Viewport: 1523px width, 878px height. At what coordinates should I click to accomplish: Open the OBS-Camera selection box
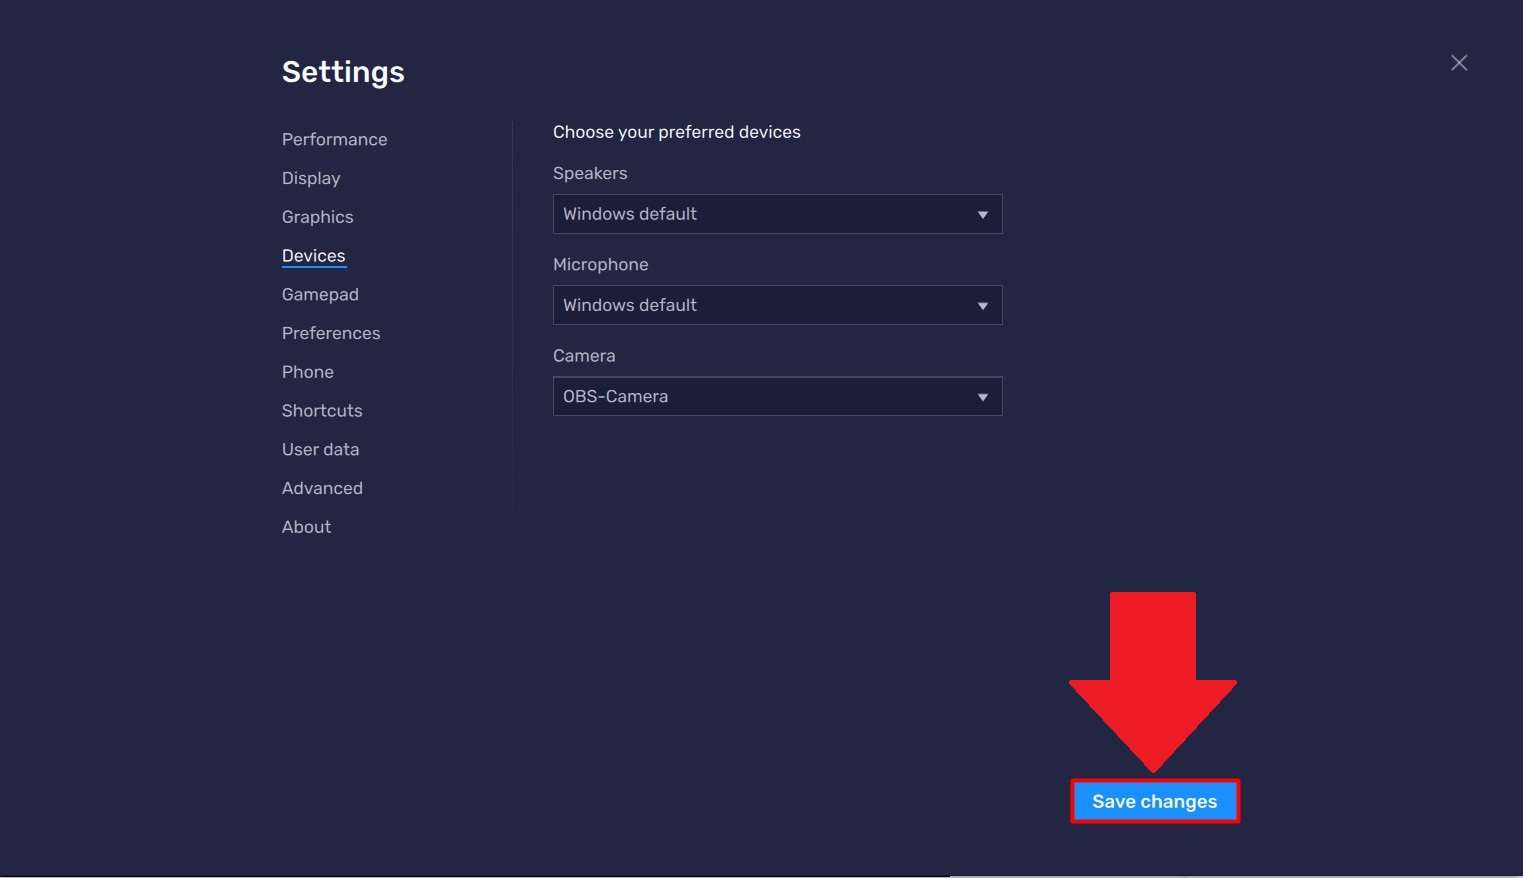coord(760,396)
